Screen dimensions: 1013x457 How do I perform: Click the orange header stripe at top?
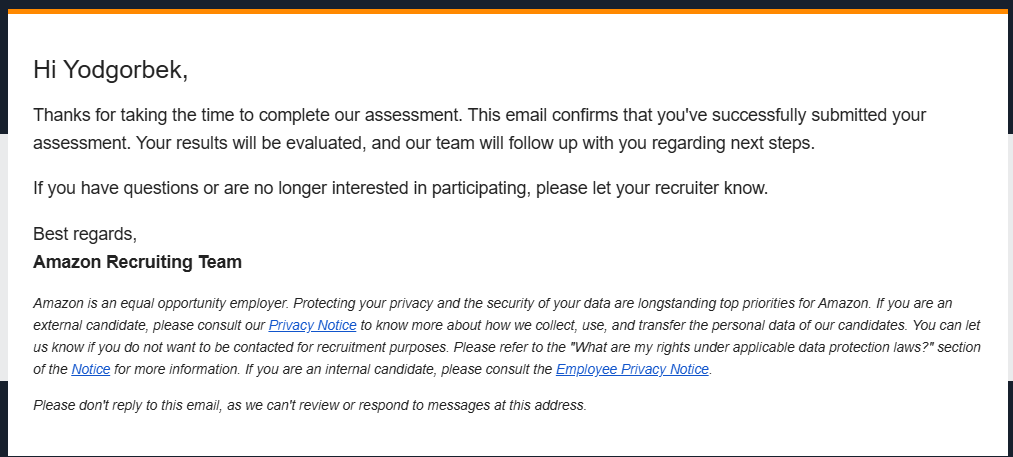pyautogui.click(x=506, y=11)
